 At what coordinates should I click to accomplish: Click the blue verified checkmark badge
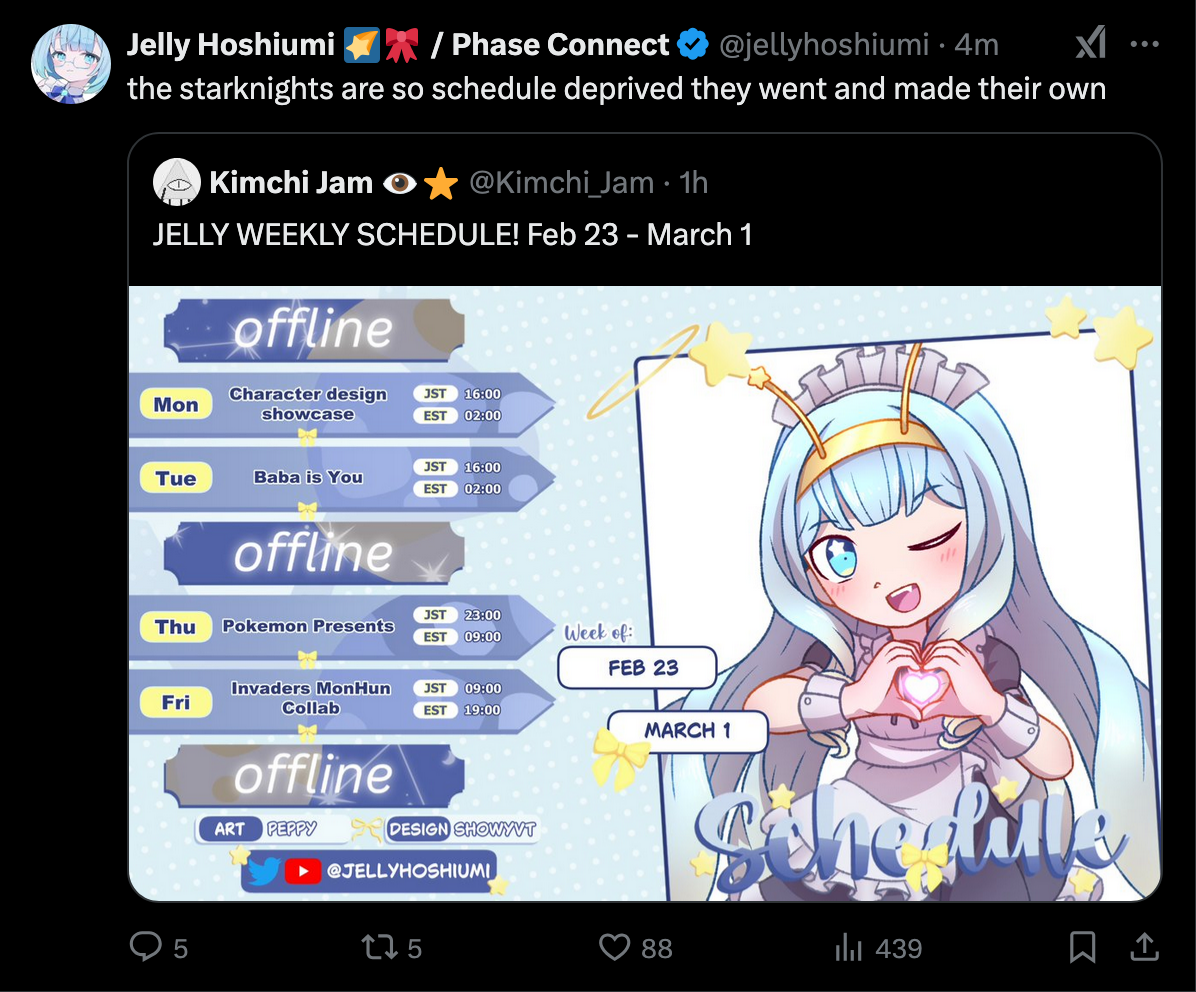point(693,44)
